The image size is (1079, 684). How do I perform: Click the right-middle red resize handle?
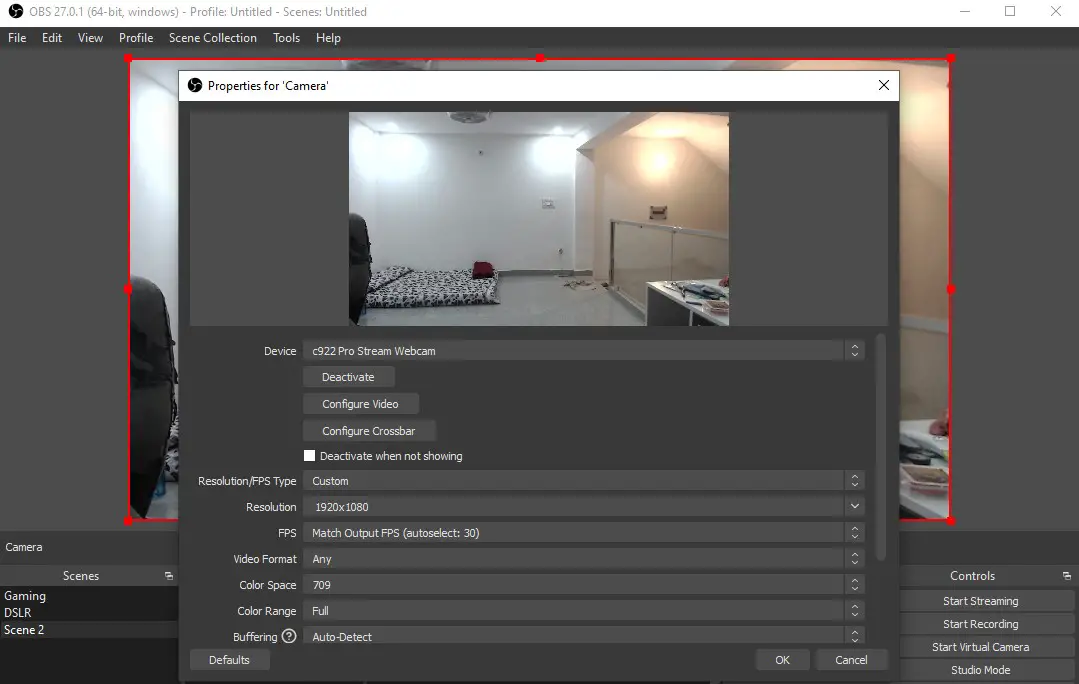(x=951, y=290)
